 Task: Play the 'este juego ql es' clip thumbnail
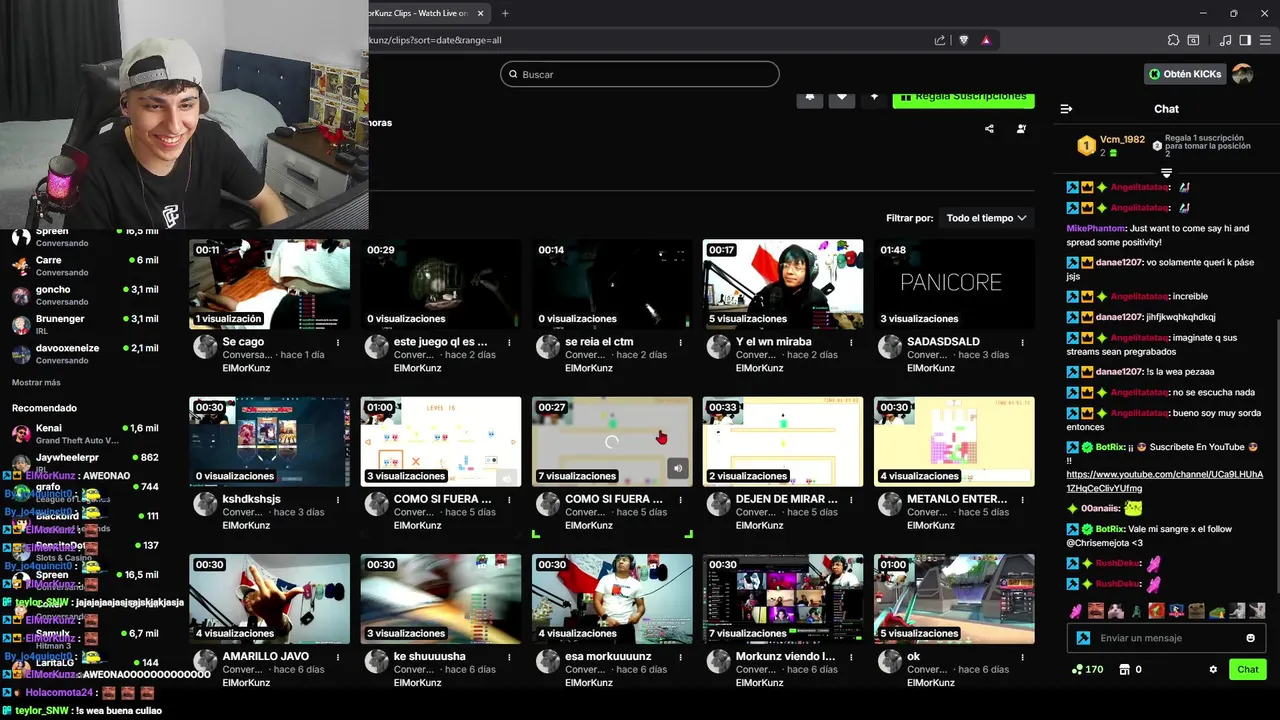click(441, 284)
